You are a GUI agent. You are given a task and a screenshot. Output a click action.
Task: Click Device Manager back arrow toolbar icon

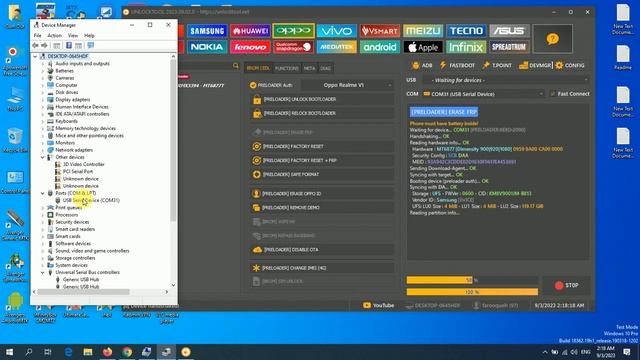pos(36,45)
